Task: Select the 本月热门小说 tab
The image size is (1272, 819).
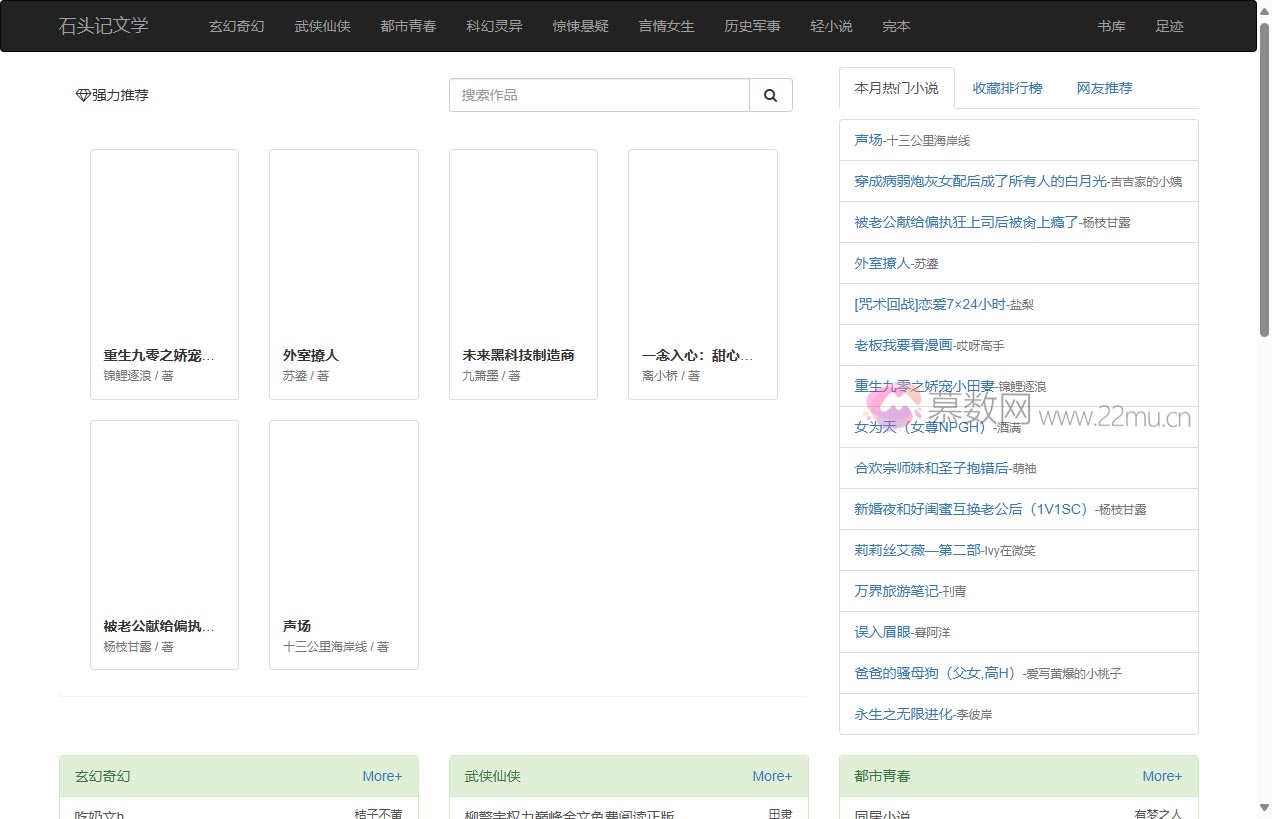Action: pyautogui.click(x=896, y=88)
